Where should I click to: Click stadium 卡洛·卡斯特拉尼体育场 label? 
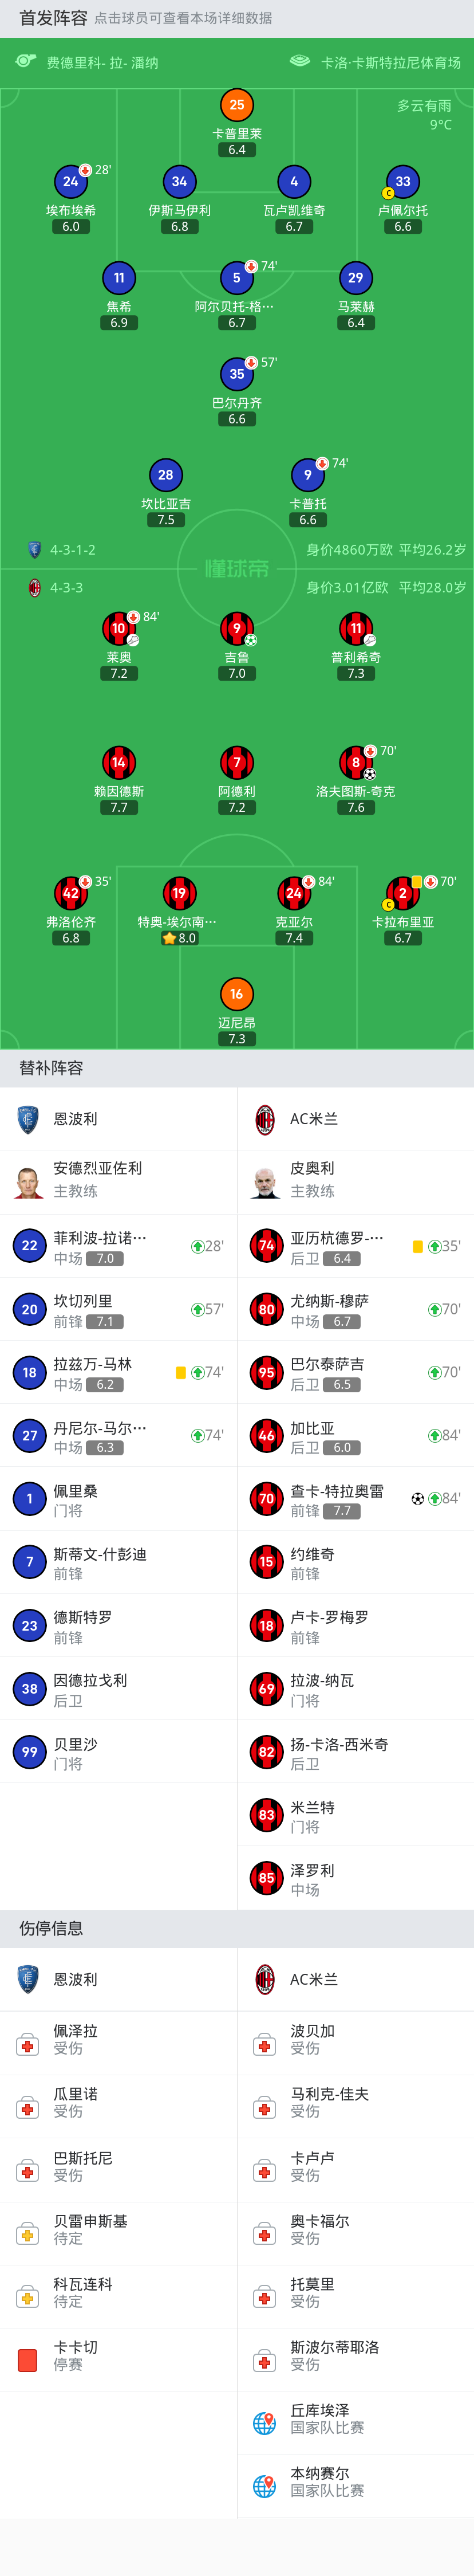pyautogui.click(x=391, y=63)
